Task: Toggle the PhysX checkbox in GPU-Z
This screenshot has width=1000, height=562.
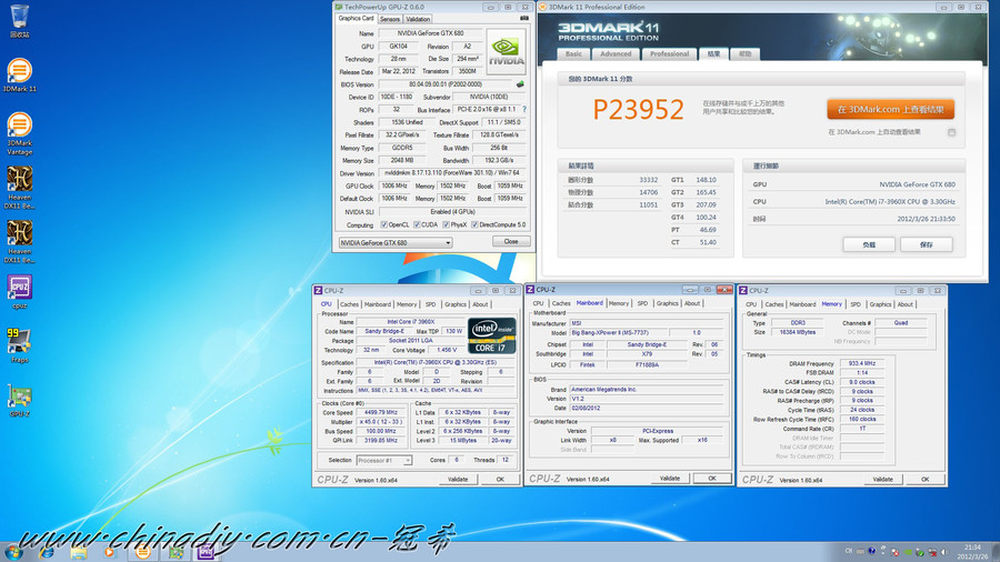Action: [x=446, y=225]
